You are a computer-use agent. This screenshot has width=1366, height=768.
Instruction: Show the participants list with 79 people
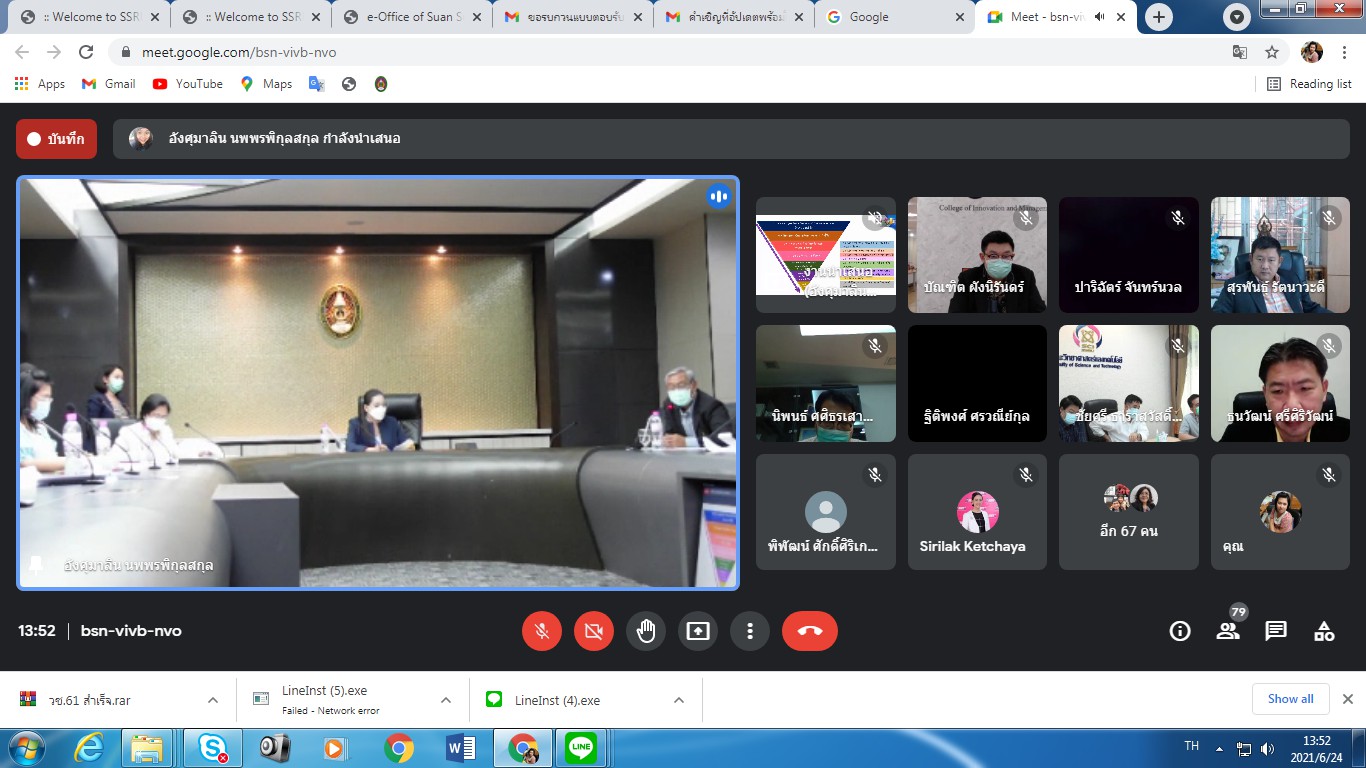click(x=1228, y=631)
